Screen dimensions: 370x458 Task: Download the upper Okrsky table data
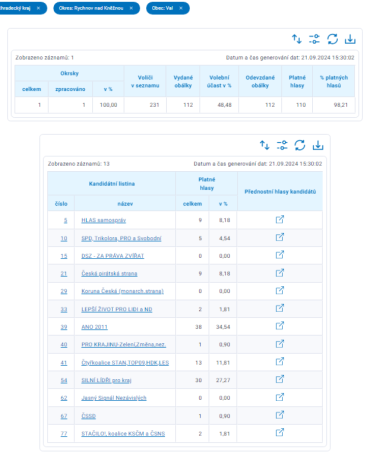[350, 39]
